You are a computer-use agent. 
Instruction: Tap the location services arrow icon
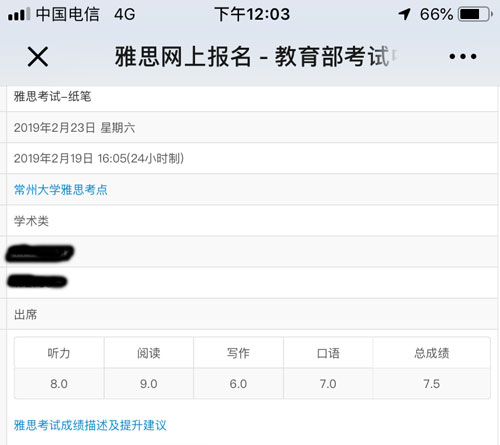(x=405, y=14)
